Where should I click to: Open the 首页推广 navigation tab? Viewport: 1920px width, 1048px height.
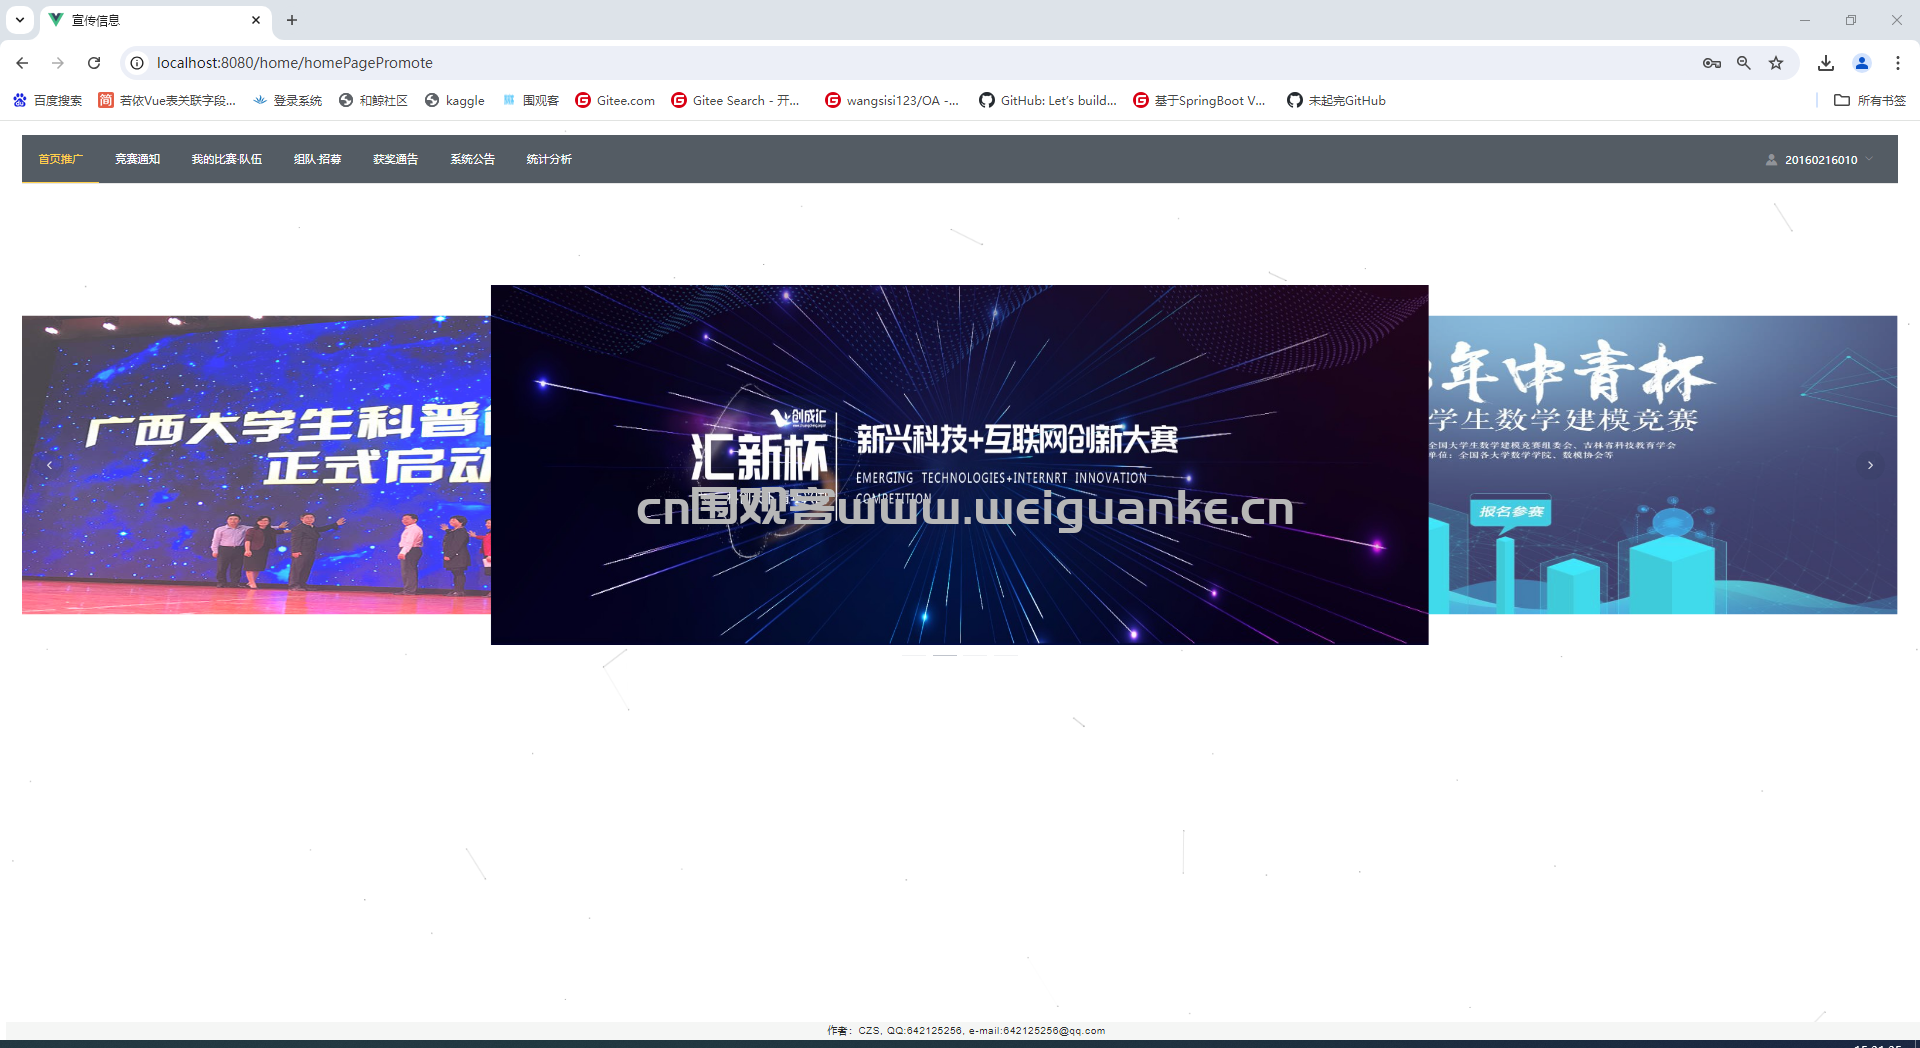(60, 159)
